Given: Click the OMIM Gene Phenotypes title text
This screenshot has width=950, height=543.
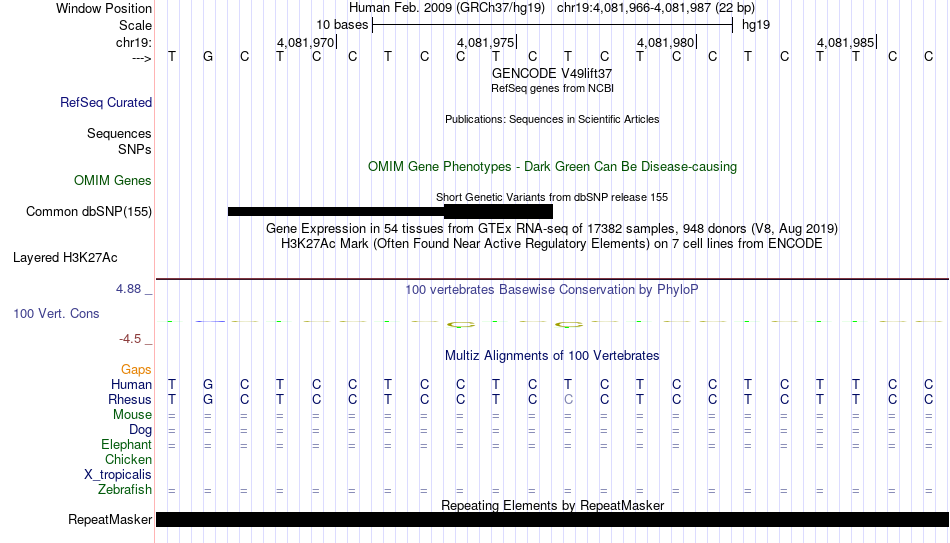Looking at the screenshot, I should (553, 167).
